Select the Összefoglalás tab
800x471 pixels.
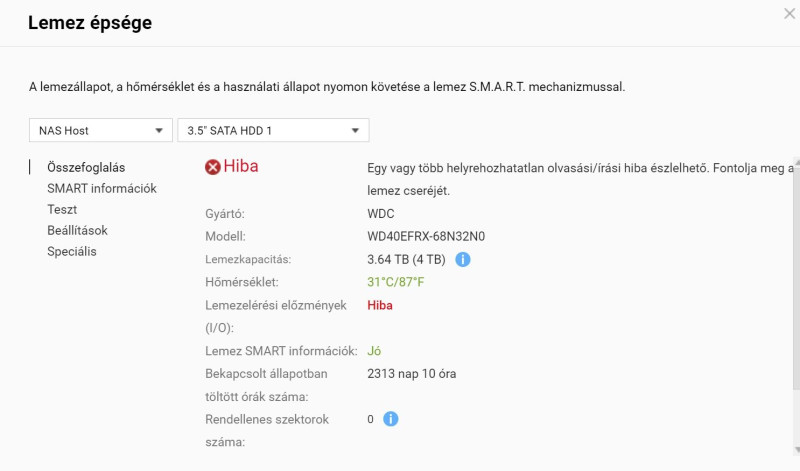(x=86, y=167)
